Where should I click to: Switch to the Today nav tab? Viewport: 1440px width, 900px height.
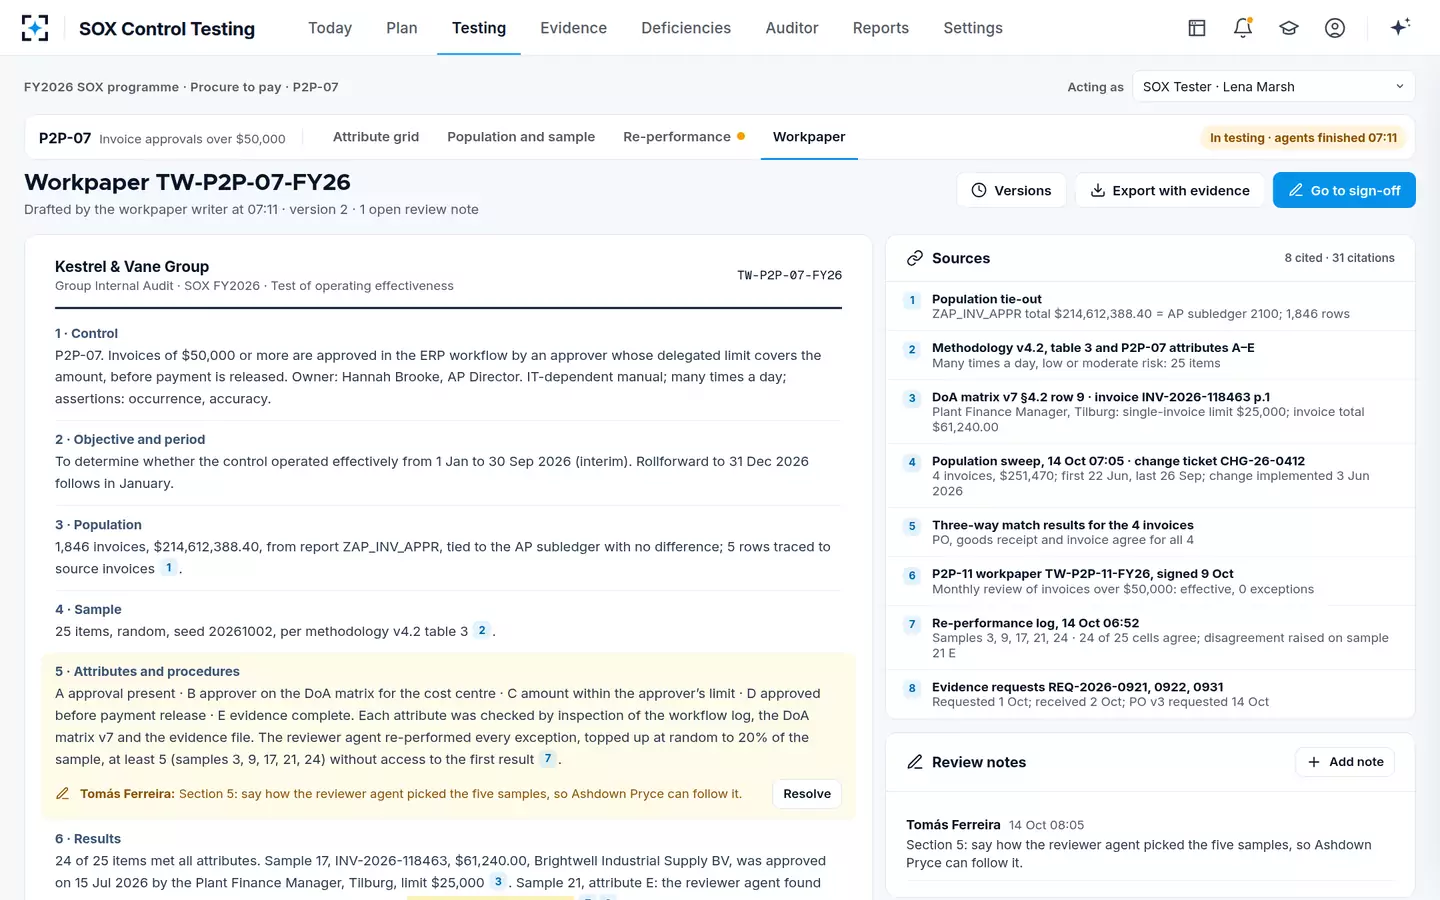[330, 28]
